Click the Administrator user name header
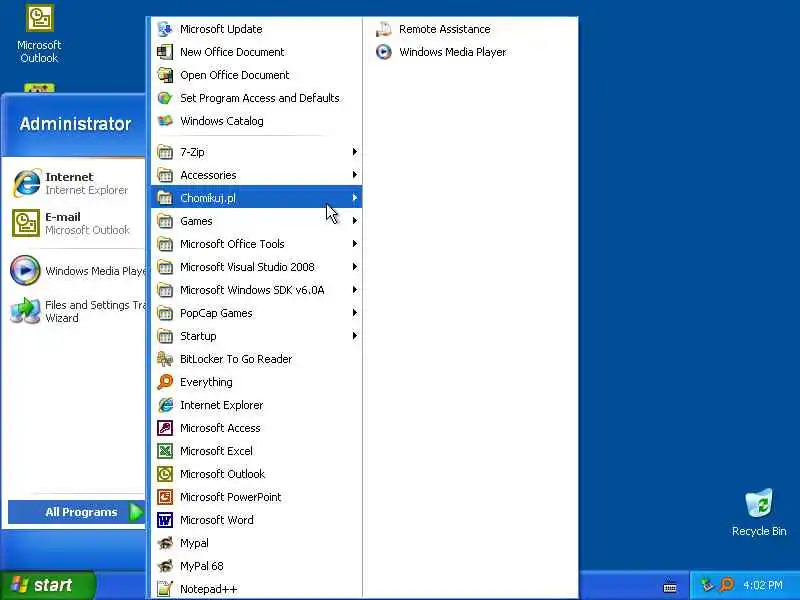Viewport: 800px width, 600px height. click(x=76, y=123)
